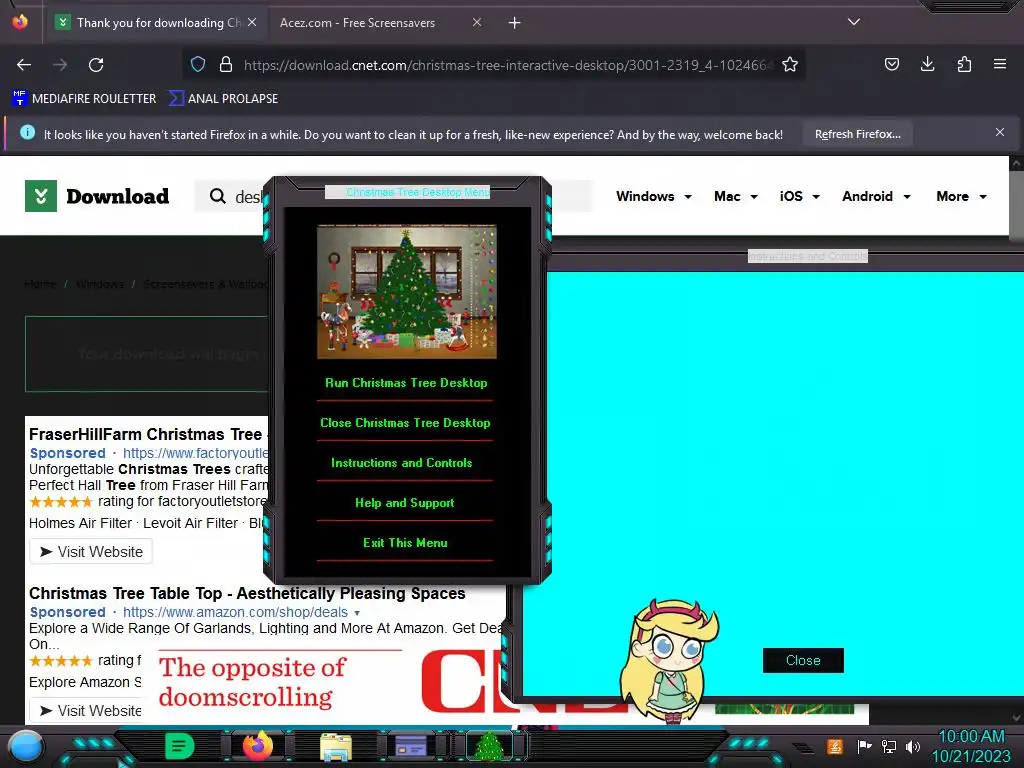1024x768 pixels.
Task: Open the Start orb in the taskbar
Action: [26, 748]
